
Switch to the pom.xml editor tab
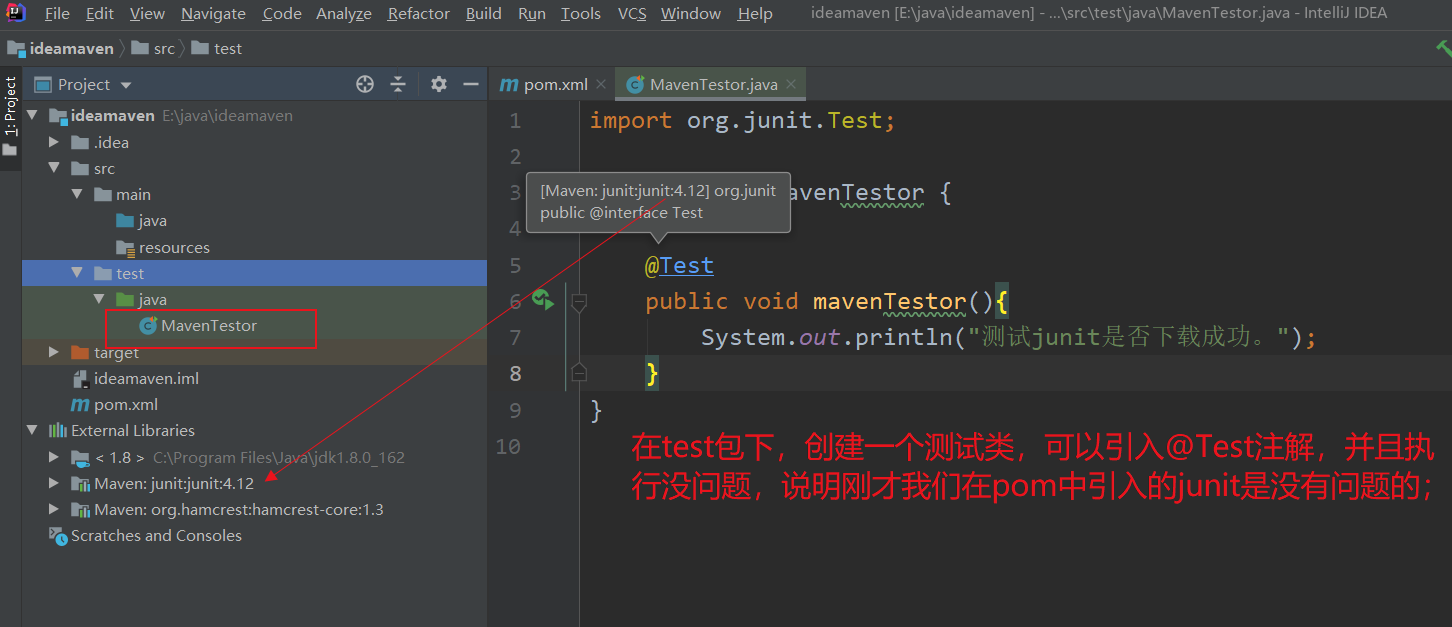tap(544, 84)
